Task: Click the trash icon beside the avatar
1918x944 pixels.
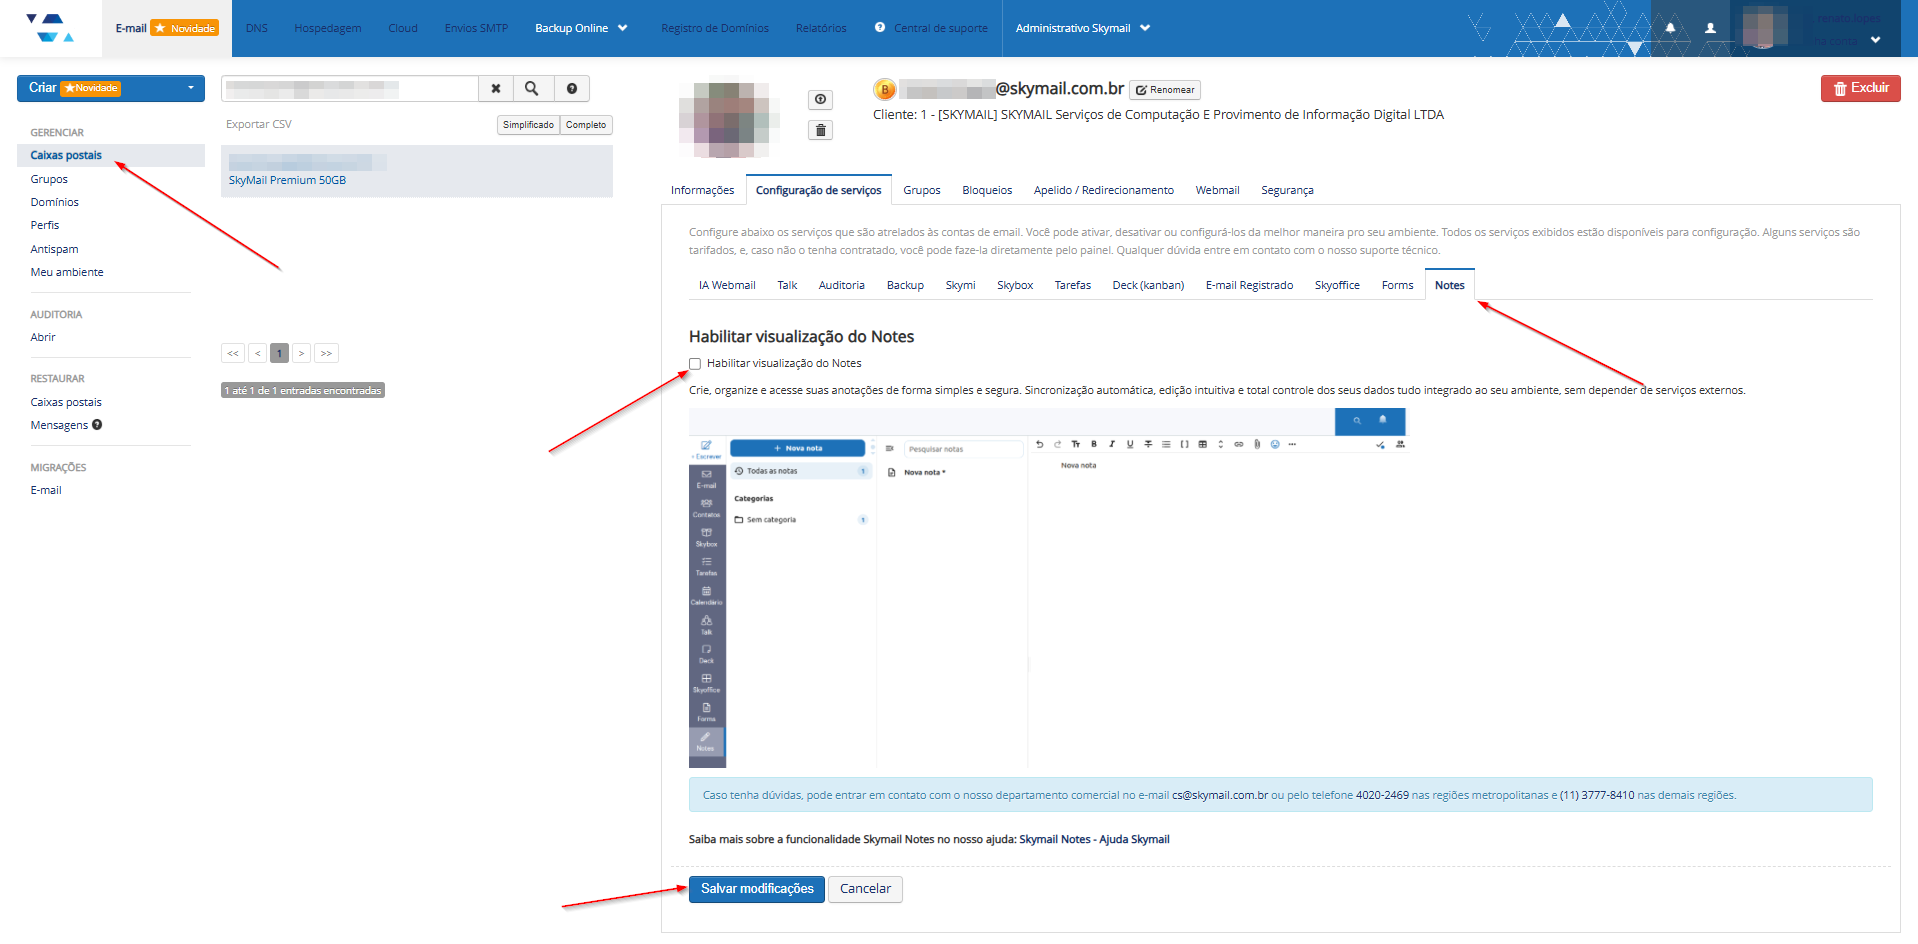Action: coord(820,131)
